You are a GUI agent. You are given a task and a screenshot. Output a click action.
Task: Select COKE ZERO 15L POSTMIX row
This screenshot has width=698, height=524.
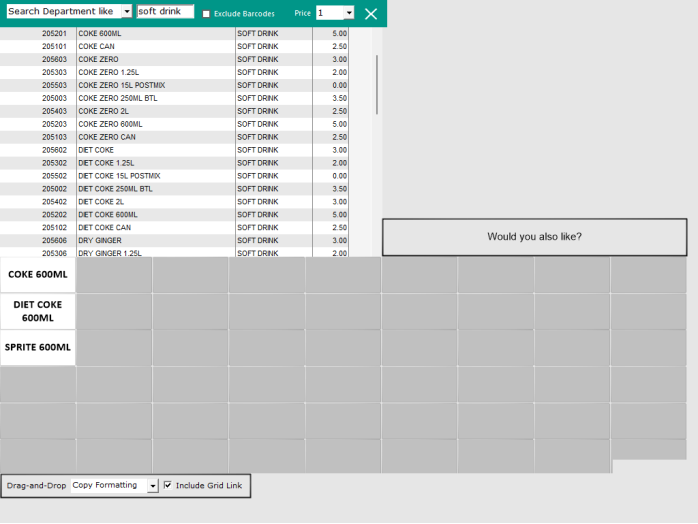[x=174, y=85]
